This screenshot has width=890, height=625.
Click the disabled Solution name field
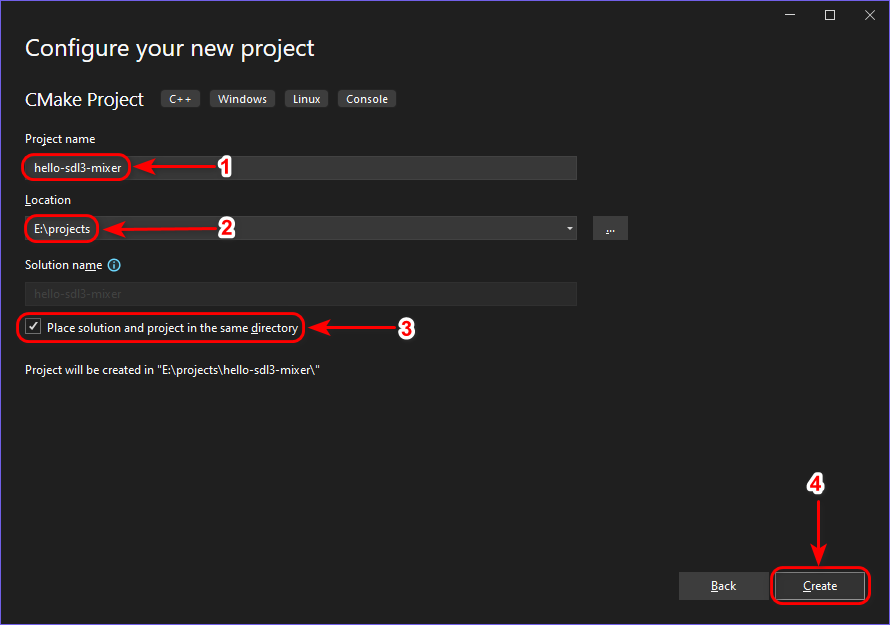(300, 294)
